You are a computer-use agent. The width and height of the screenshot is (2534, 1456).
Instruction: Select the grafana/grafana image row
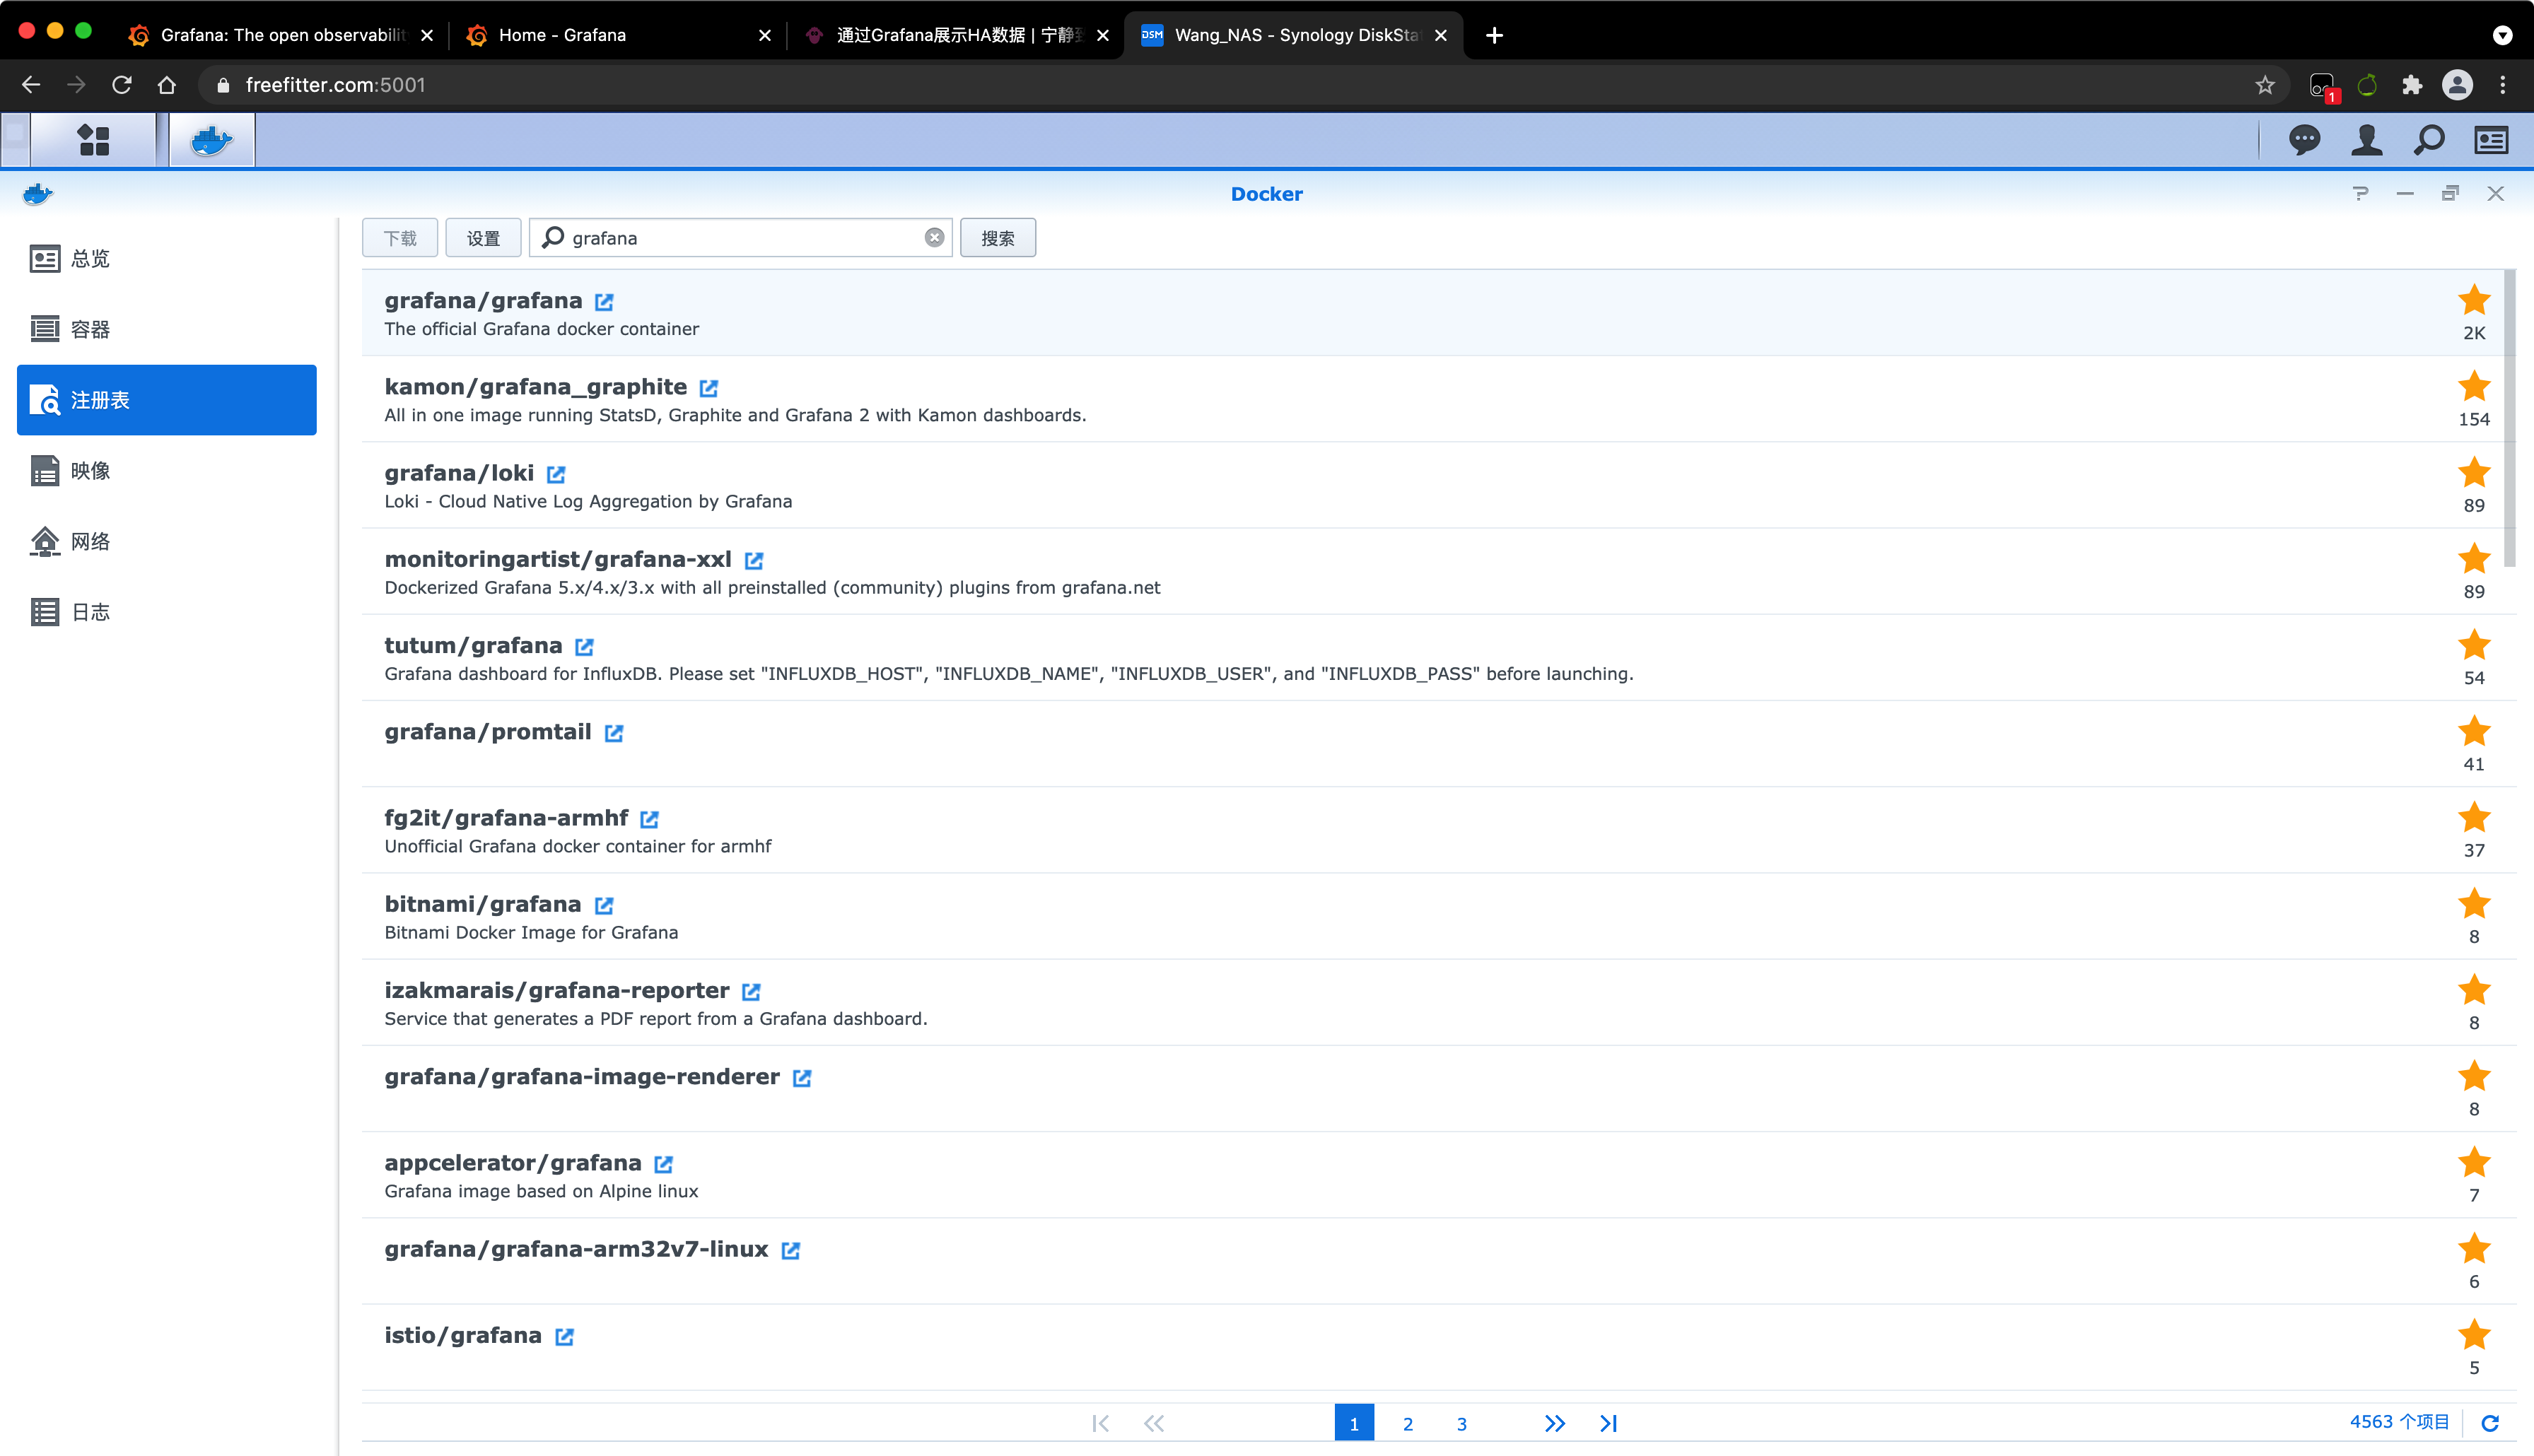pos(1432,313)
